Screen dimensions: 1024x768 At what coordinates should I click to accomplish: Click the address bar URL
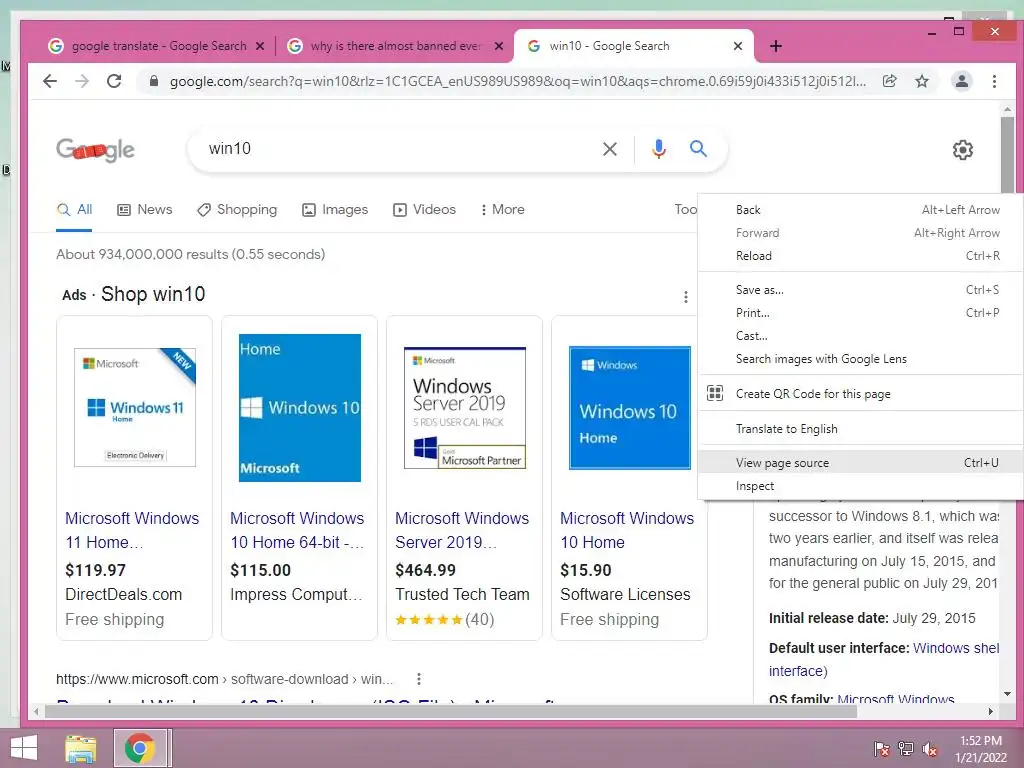(518, 82)
